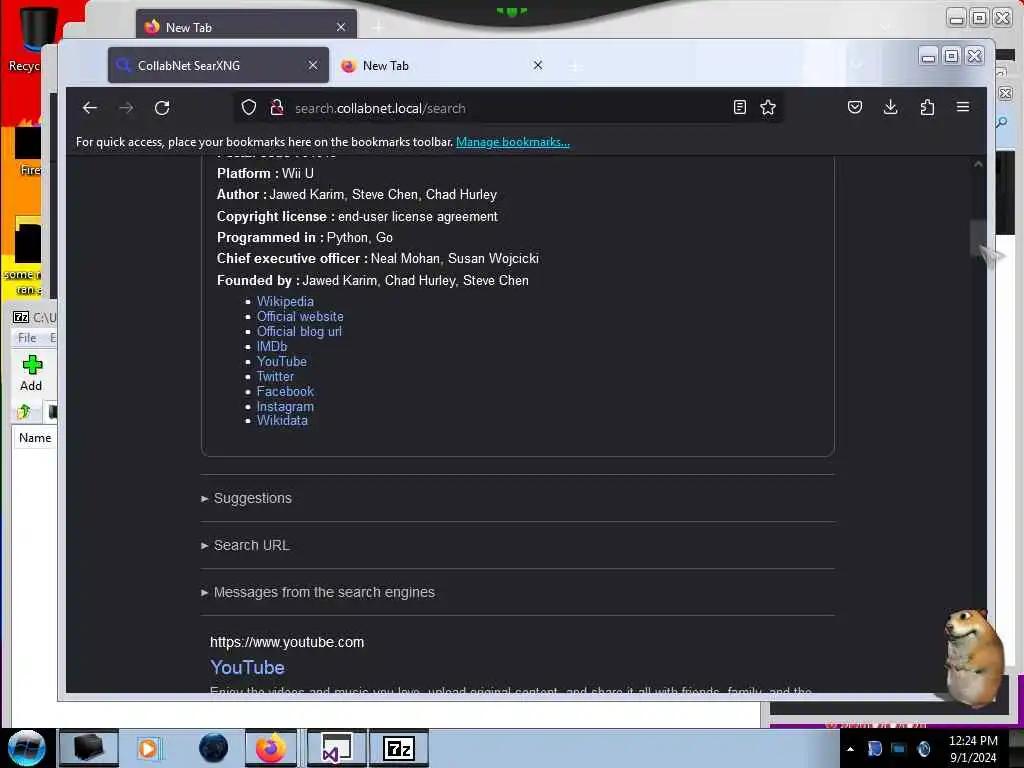The image size is (1024, 768).
Task: Open the Instagram link
Action: (x=285, y=406)
